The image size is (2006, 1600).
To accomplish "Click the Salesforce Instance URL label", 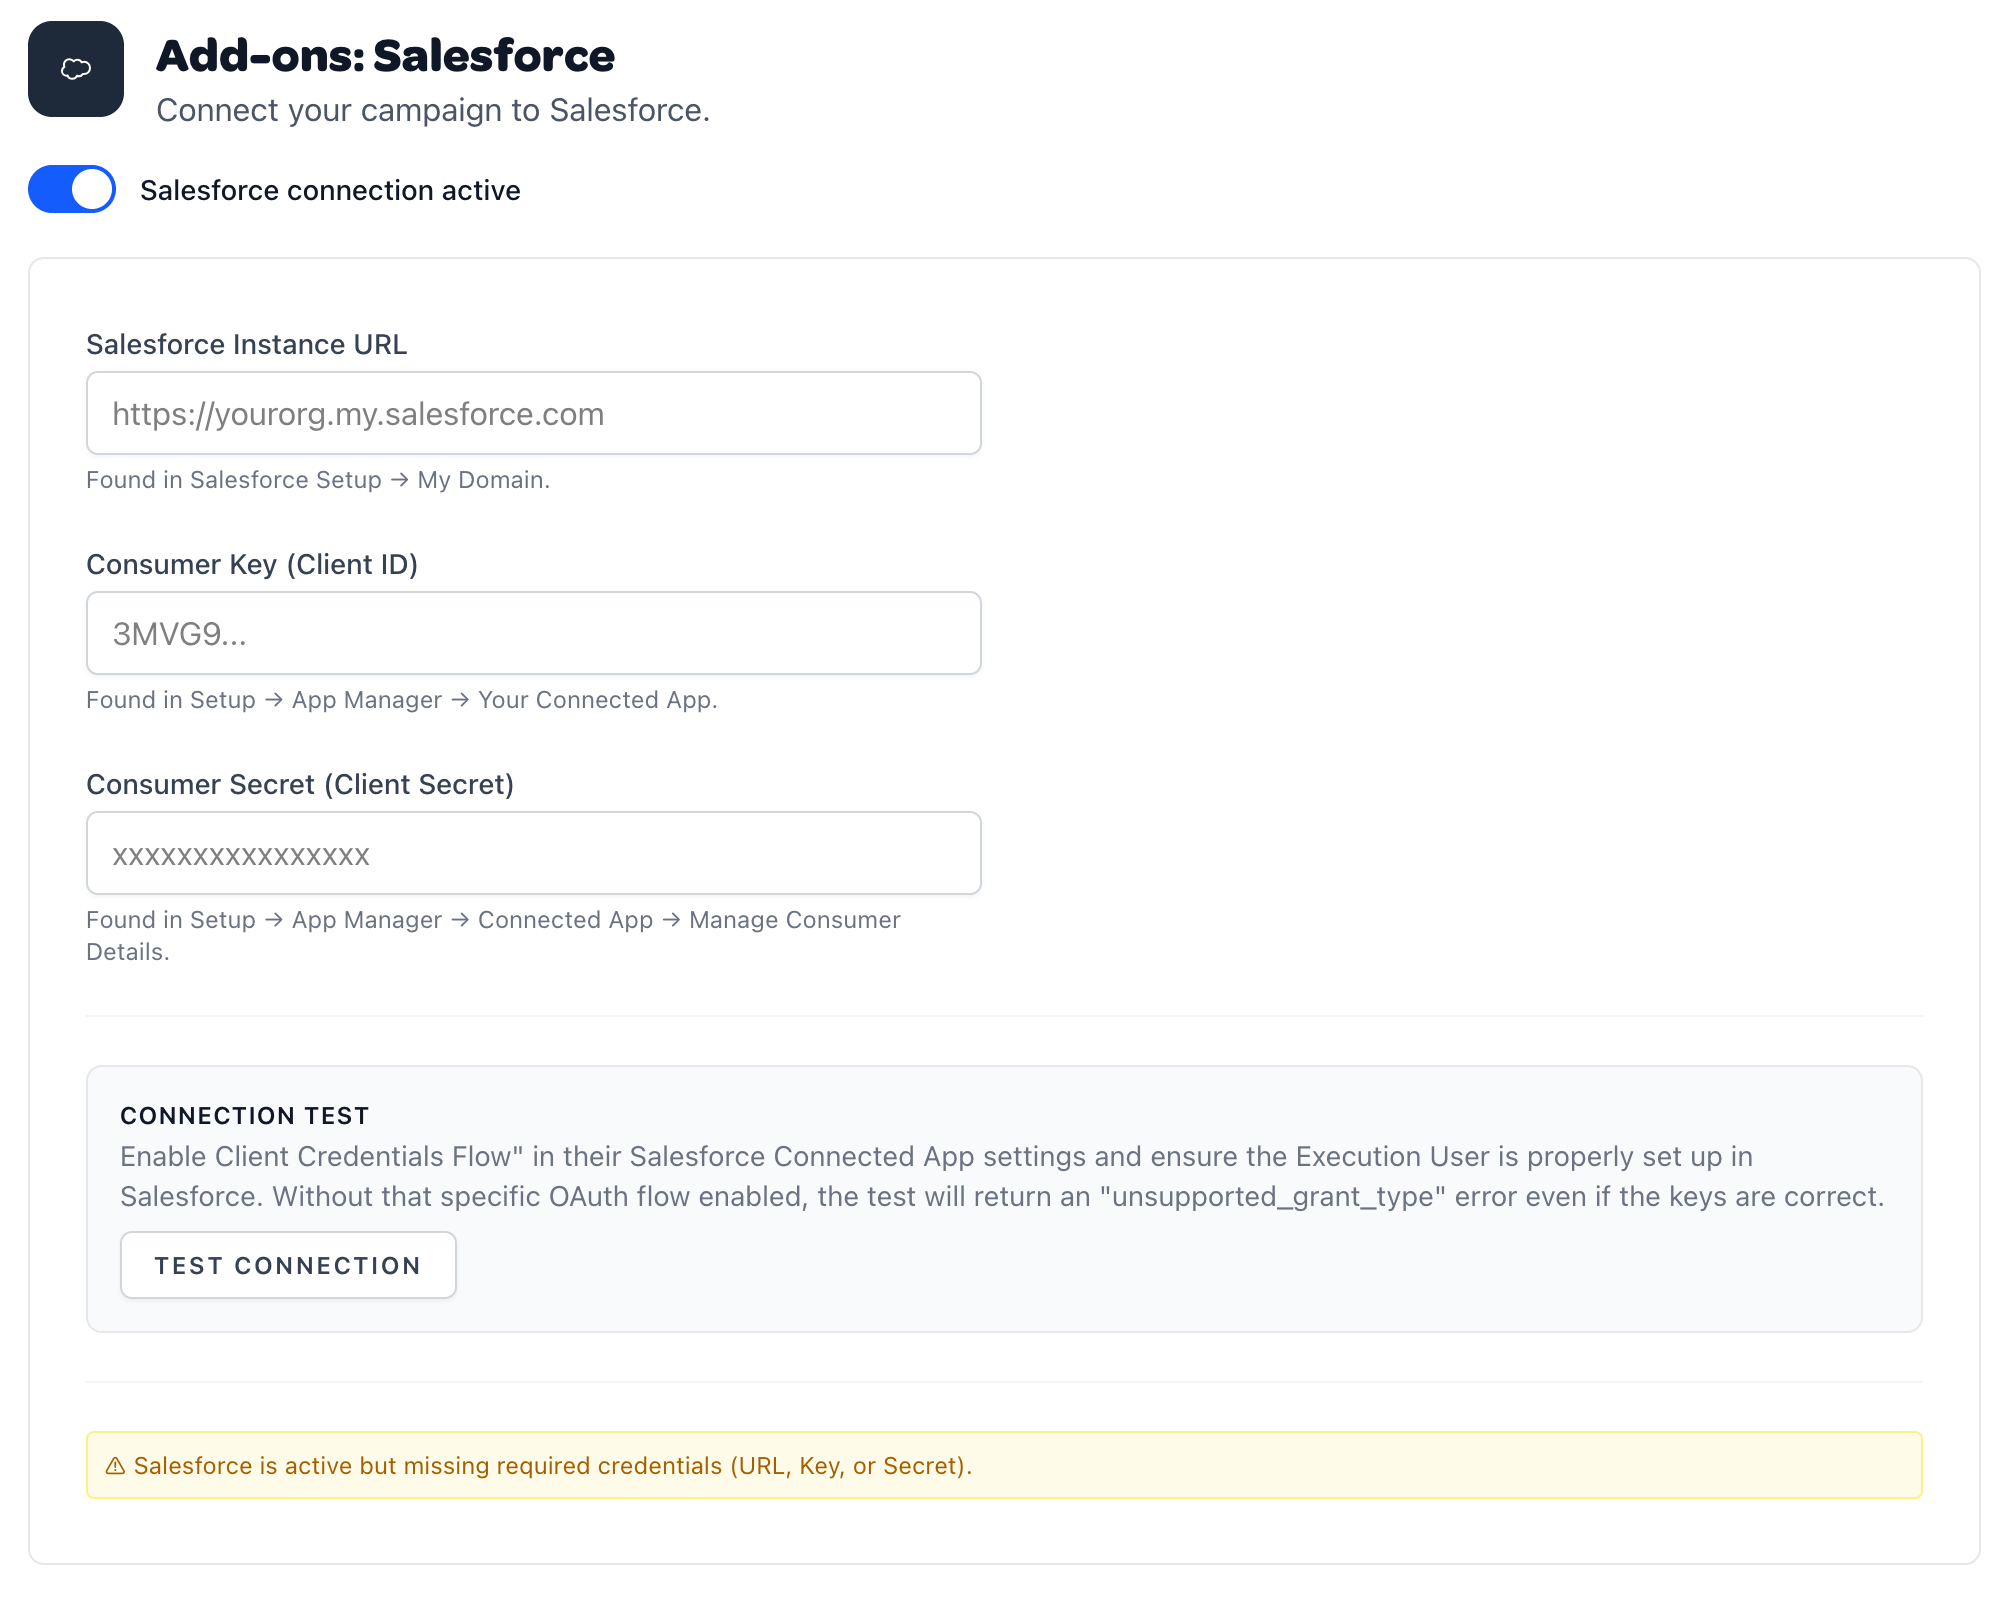I will (246, 344).
